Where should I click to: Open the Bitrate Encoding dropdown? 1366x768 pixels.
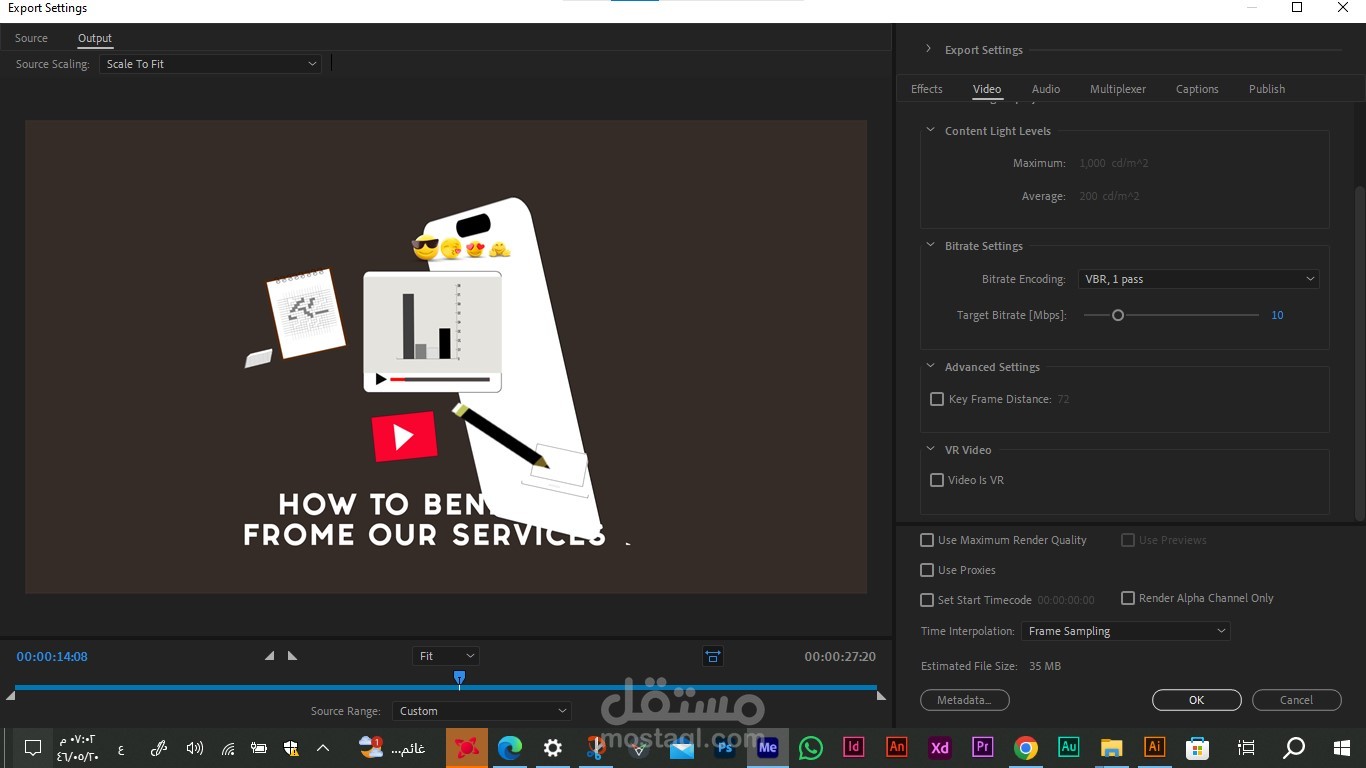[x=1198, y=279]
